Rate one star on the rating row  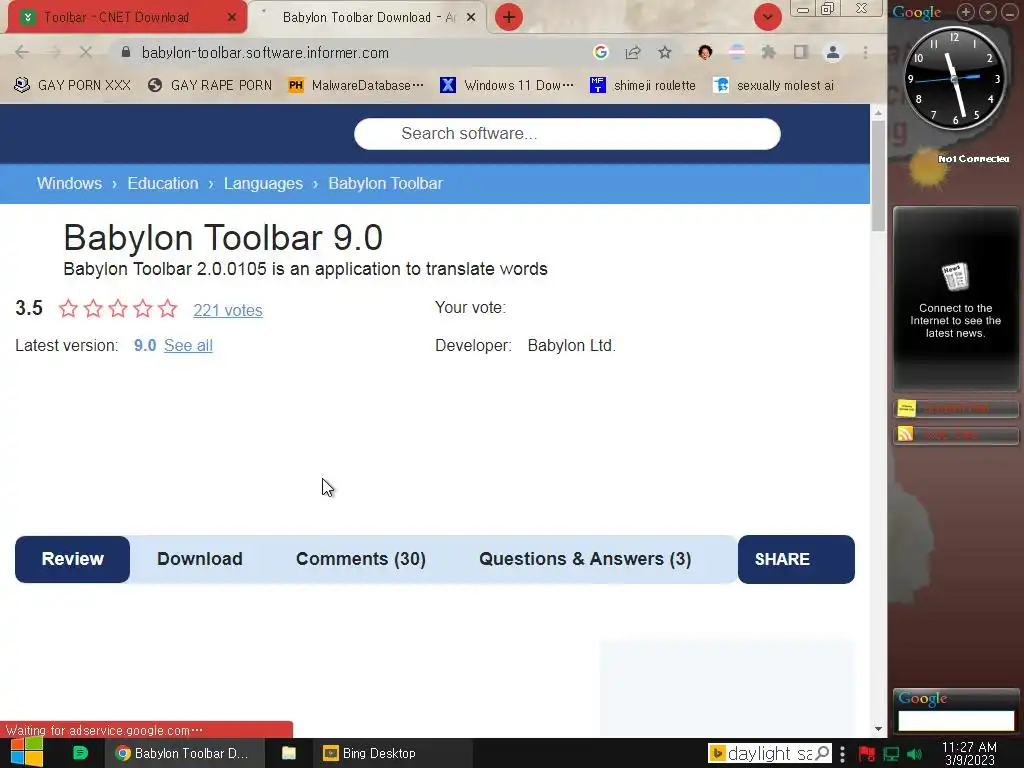pyautogui.click(x=69, y=308)
